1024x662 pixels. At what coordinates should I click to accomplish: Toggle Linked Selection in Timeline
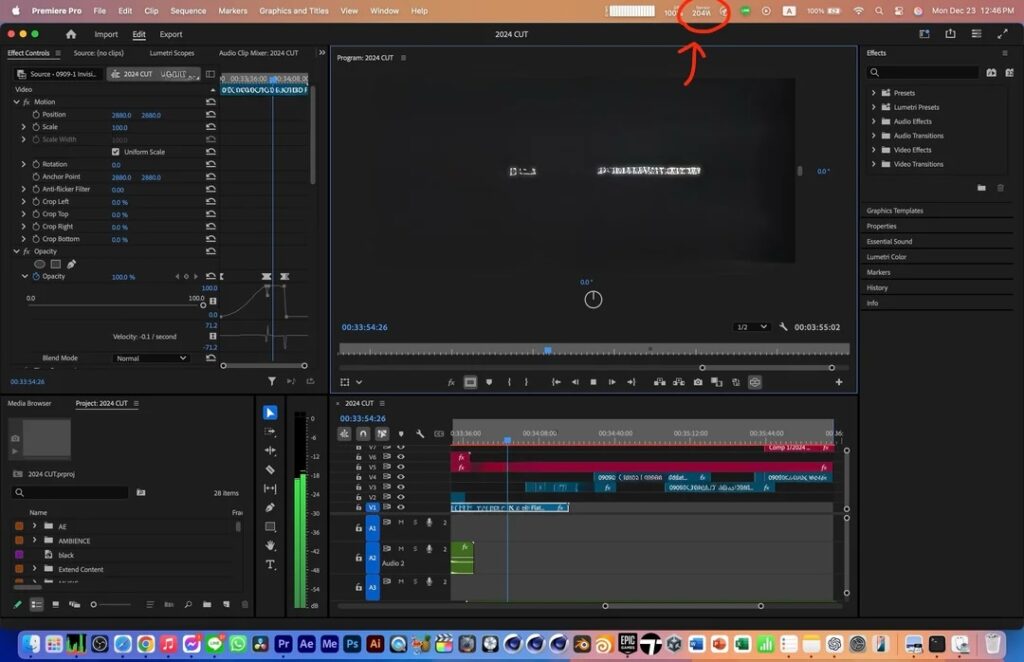coord(382,433)
